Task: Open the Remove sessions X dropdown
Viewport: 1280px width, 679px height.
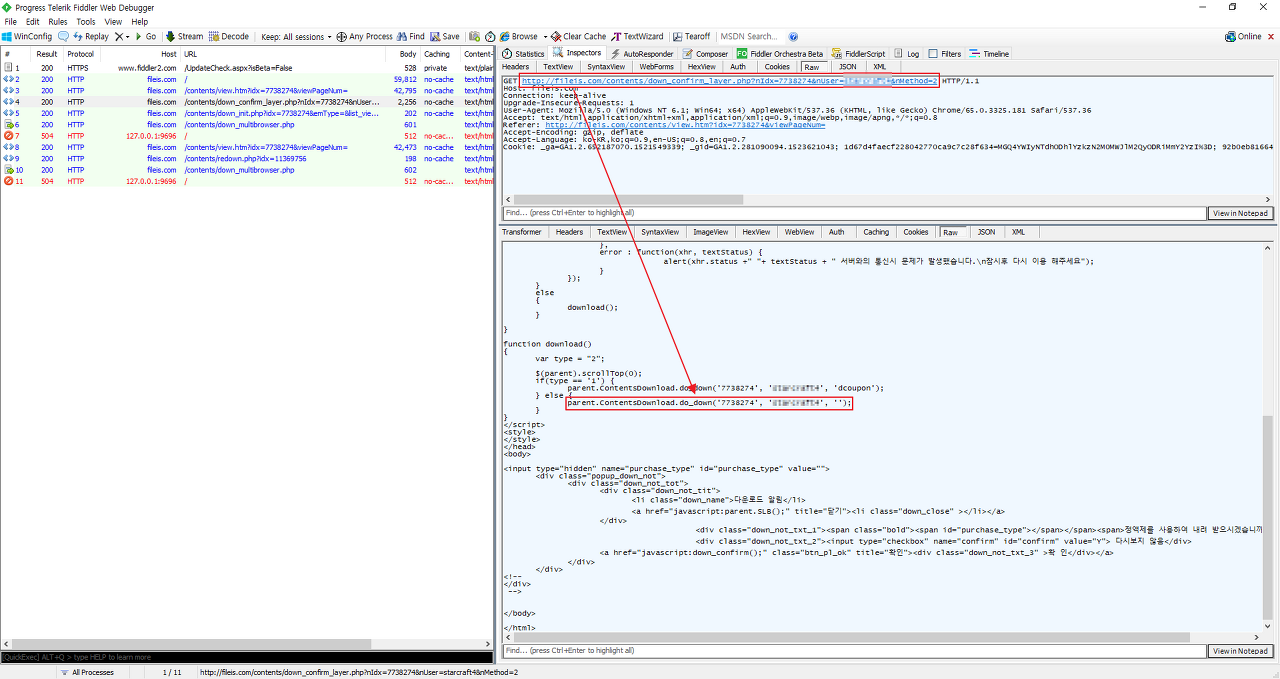Action: [x=122, y=36]
